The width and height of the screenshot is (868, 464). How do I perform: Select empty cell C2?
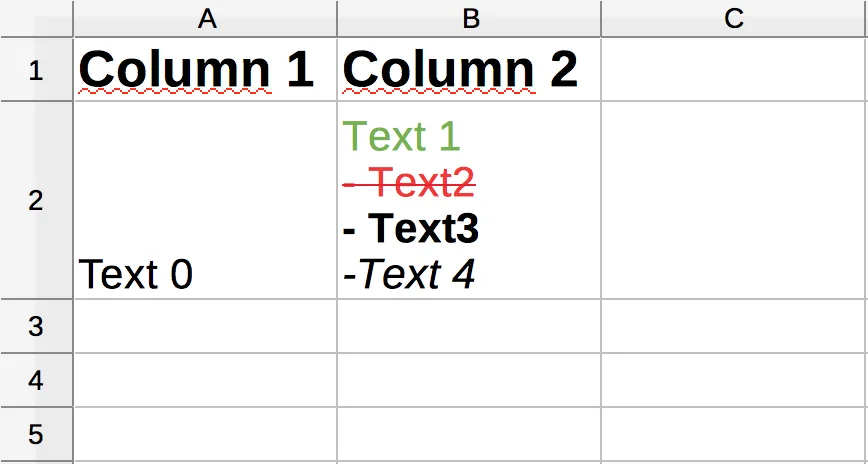pyautogui.click(x=733, y=200)
